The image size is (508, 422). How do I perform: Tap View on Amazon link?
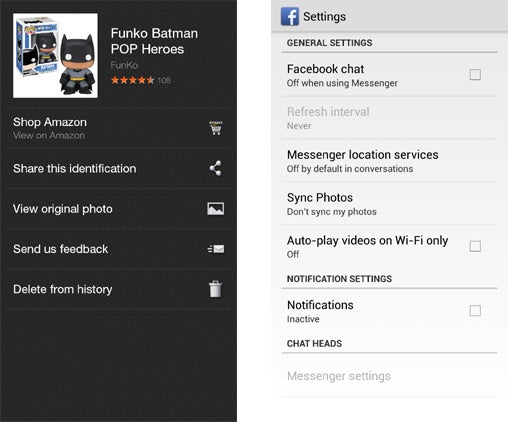(x=49, y=136)
